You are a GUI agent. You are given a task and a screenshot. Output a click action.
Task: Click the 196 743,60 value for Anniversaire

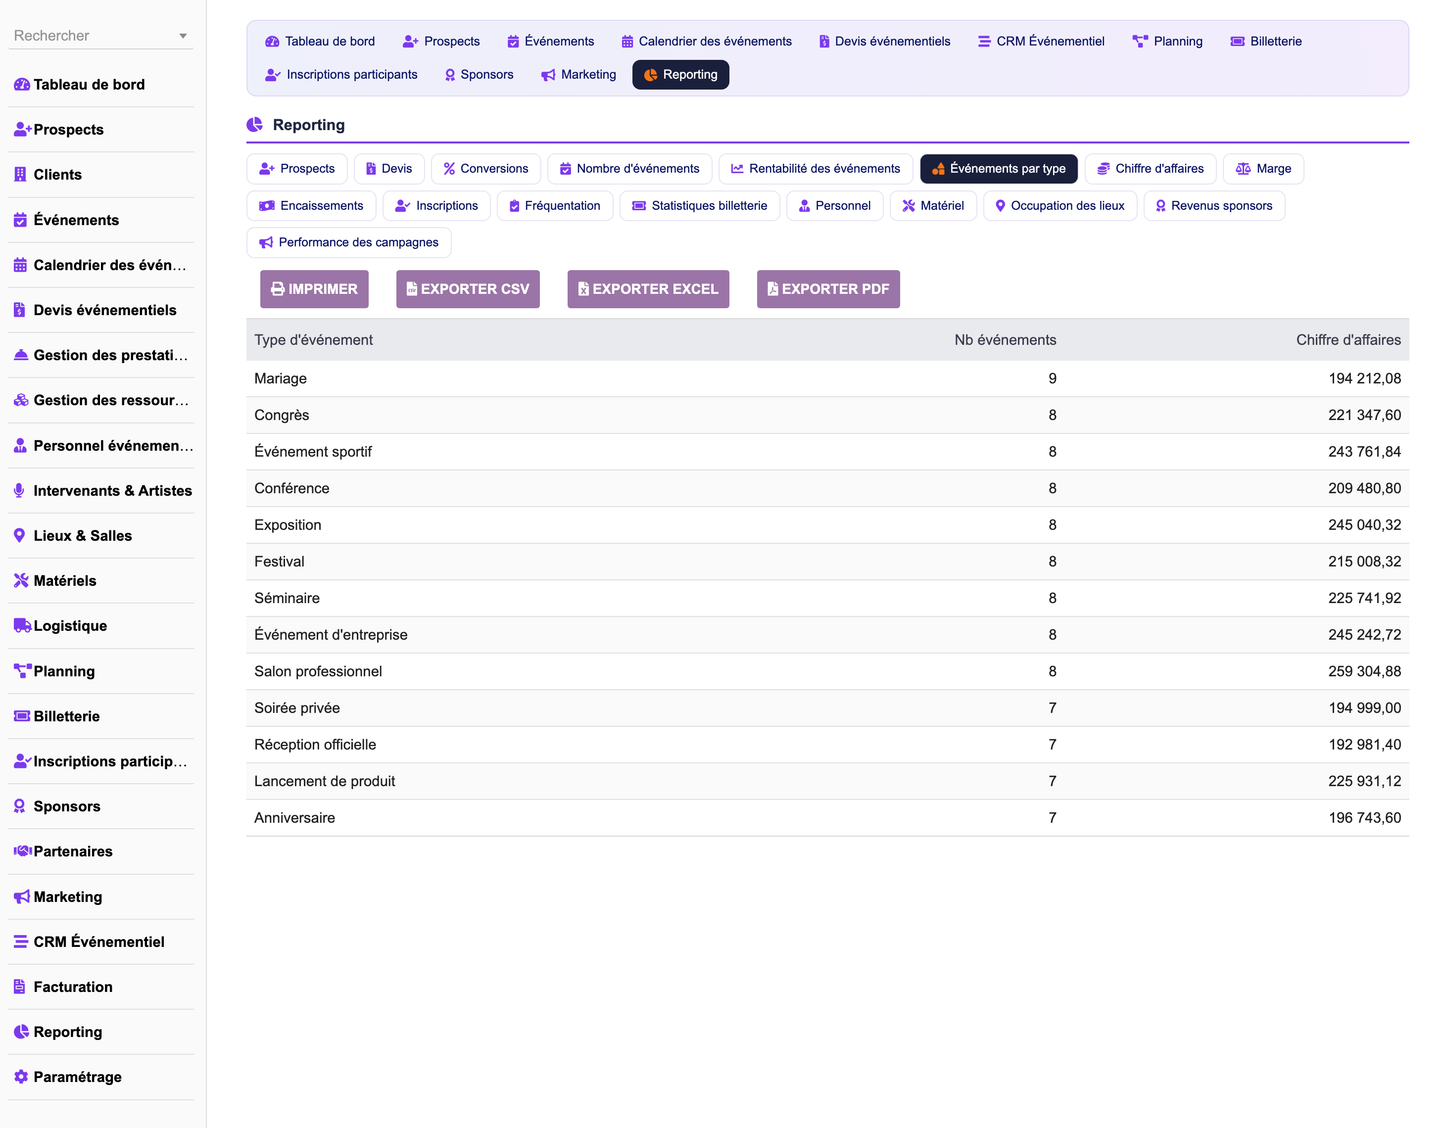(1364, 818)
